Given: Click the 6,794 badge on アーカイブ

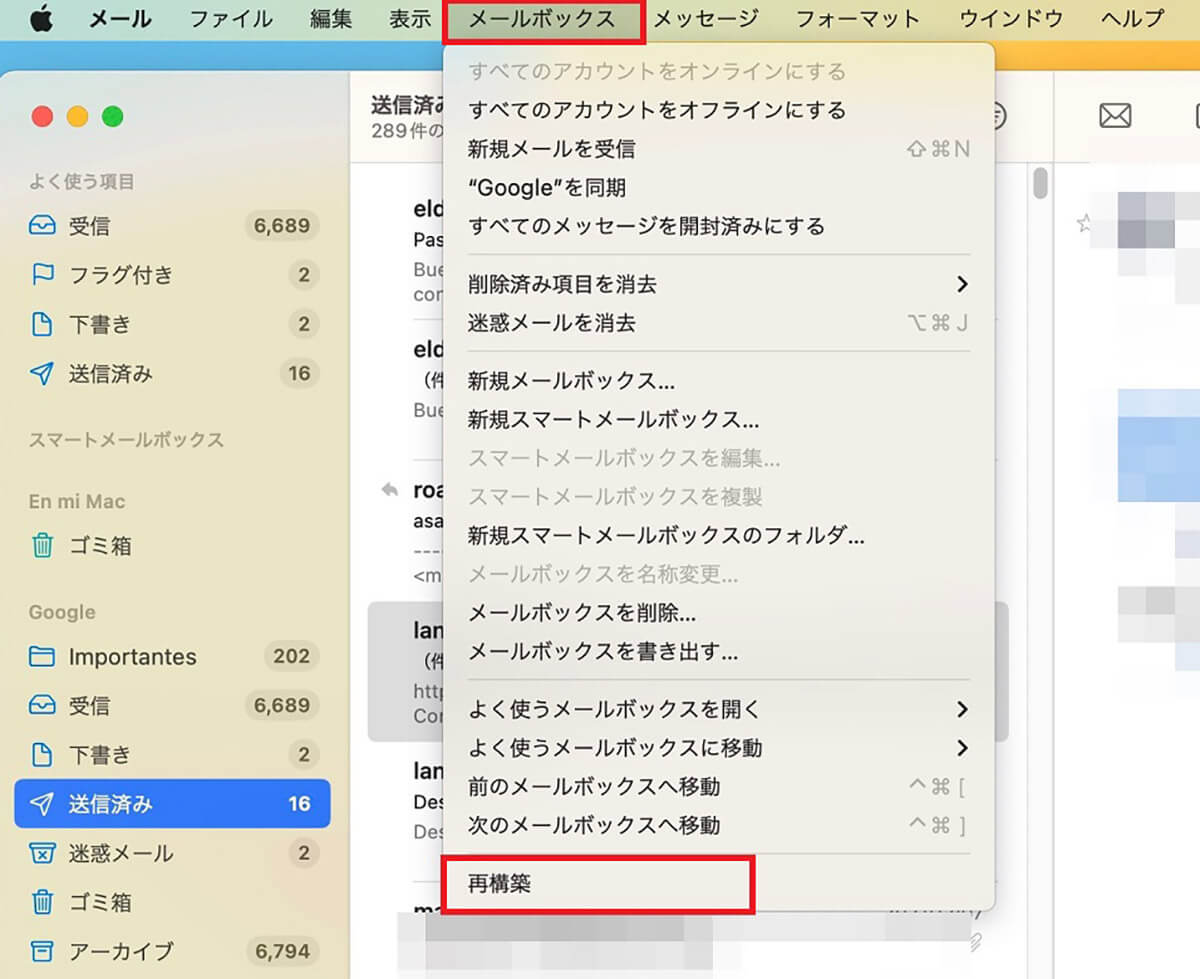Looking at the screenshot, I should click(282, 951).
